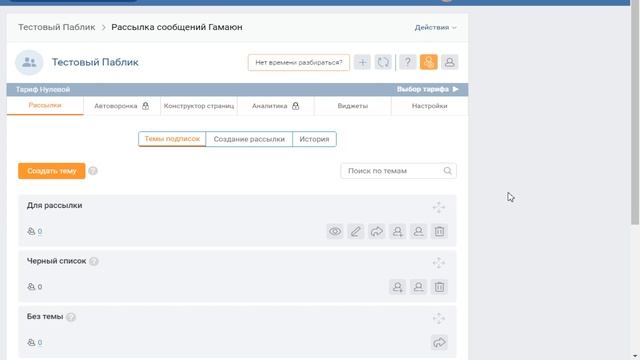Click Рассылка сообщений Гамаюн breadcrumb text
This screenshot has width=640, height=360.
[x=177, y=27]
